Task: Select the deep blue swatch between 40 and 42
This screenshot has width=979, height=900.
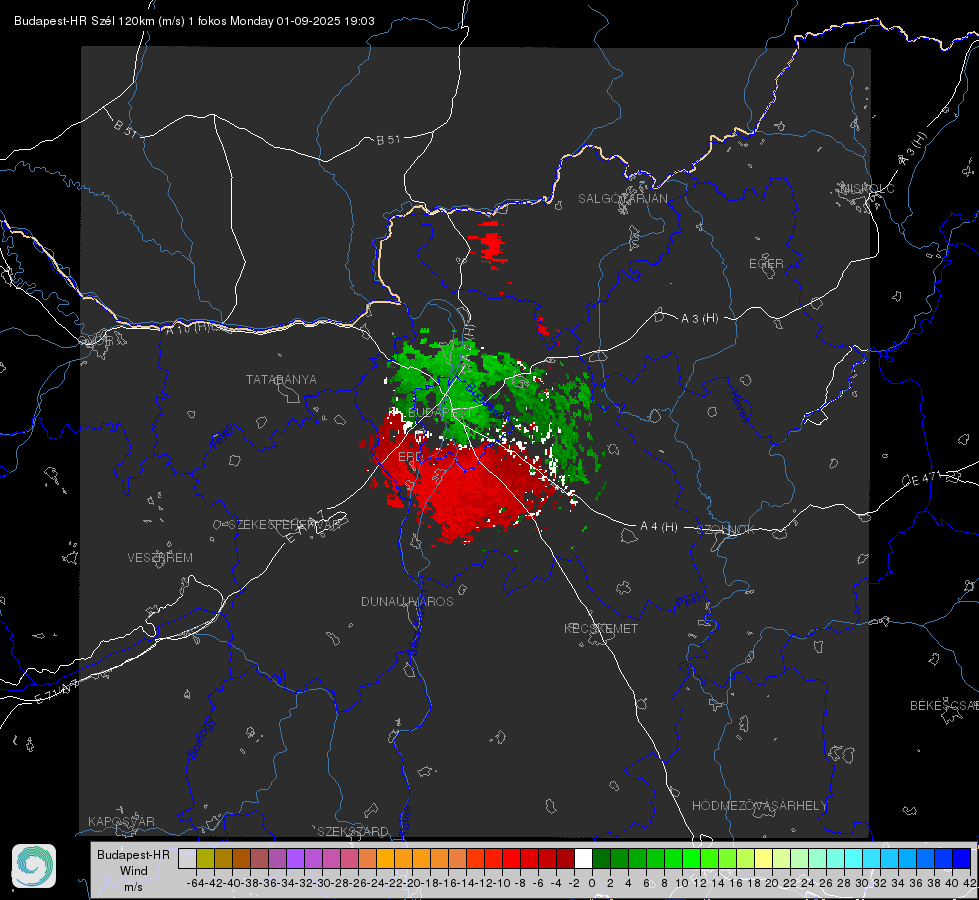Action: 961,859
